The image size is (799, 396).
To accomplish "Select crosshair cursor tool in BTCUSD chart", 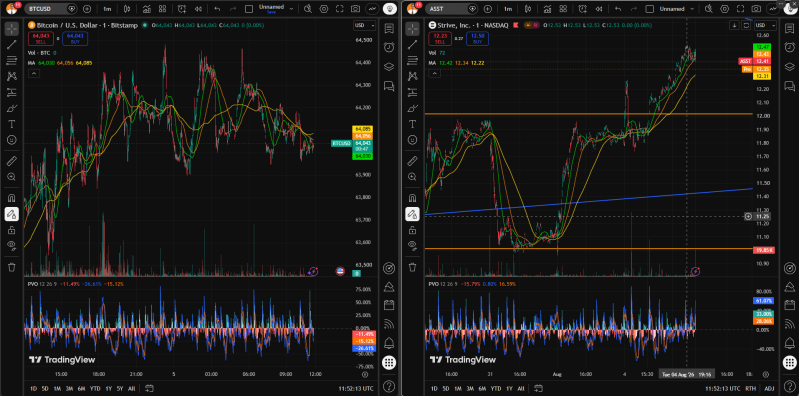I will 12,29.
